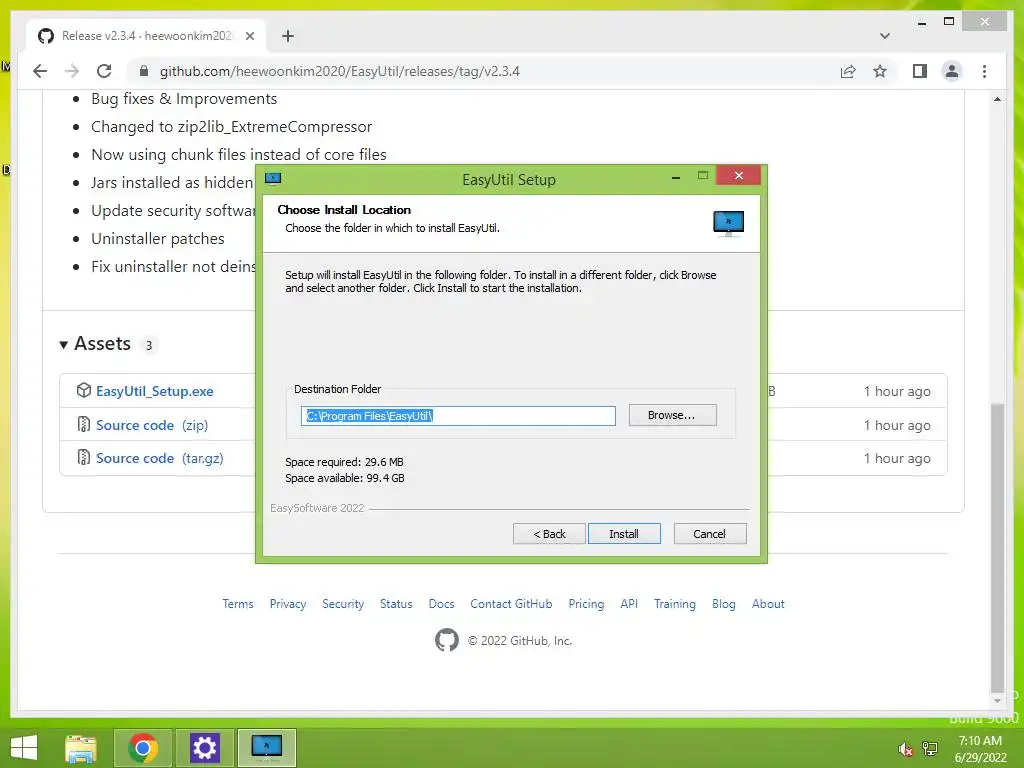Minimize the EasyUtil Setup dialog
This screenshot has height=768, width=1024.
click(676, 177)
